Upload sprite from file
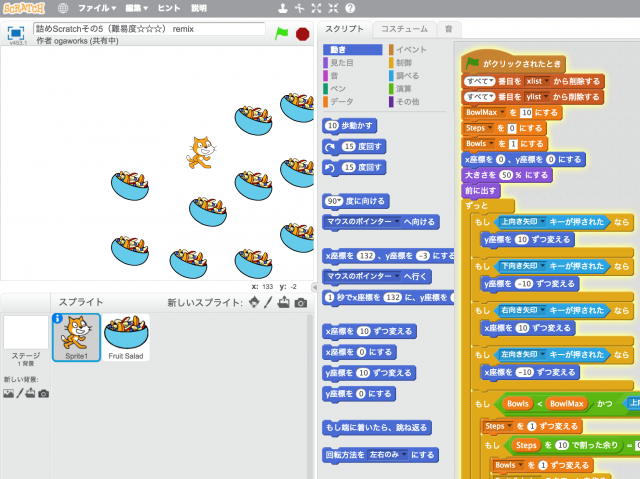 point(283,302)
